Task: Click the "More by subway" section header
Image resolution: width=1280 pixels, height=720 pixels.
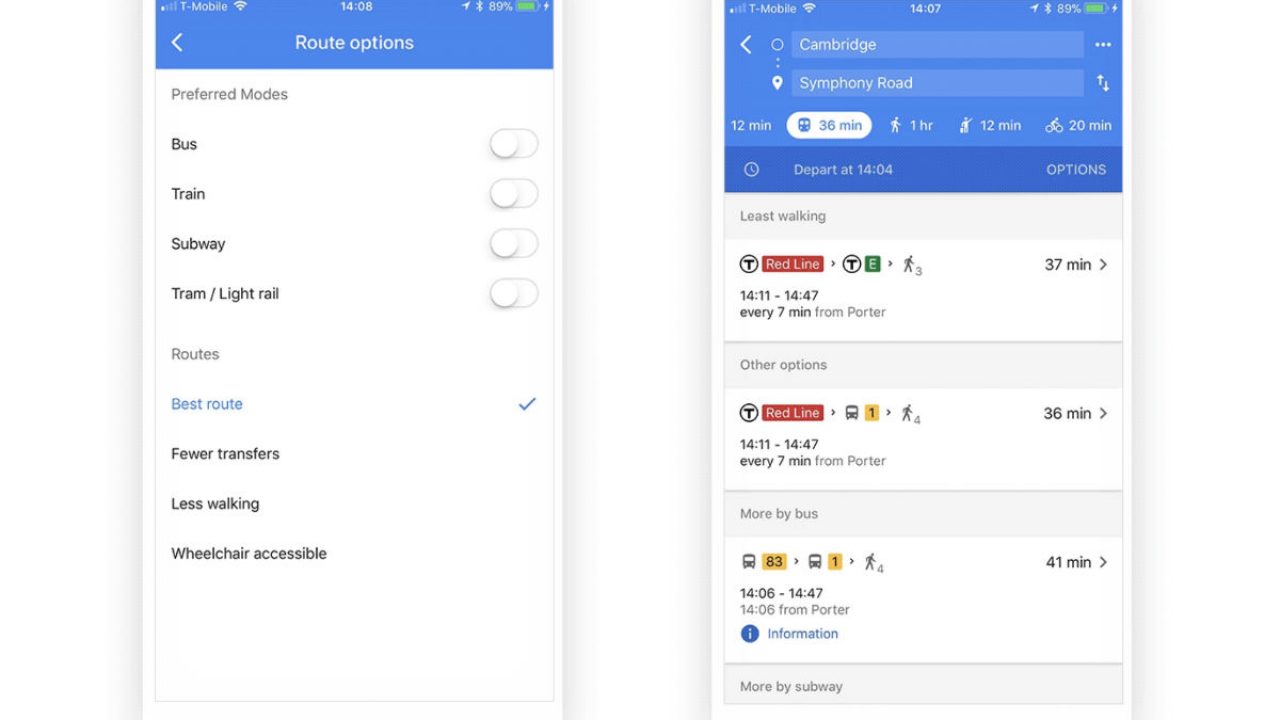Action: click(791, 687)
